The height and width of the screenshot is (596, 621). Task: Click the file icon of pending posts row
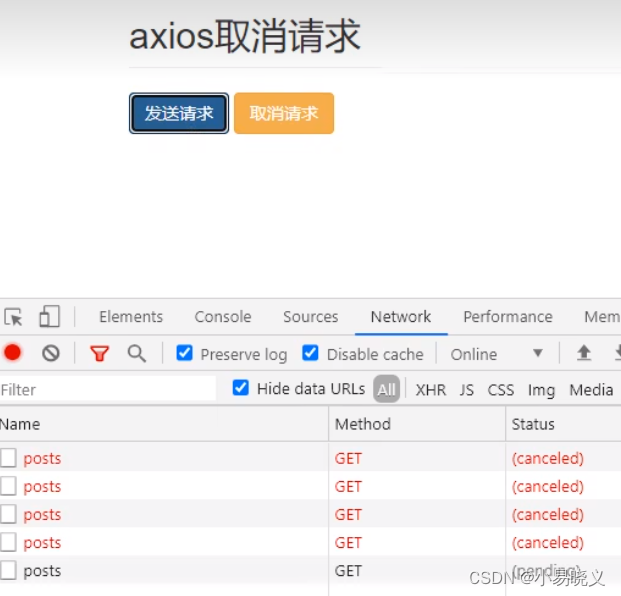click(x=8, y=570)
